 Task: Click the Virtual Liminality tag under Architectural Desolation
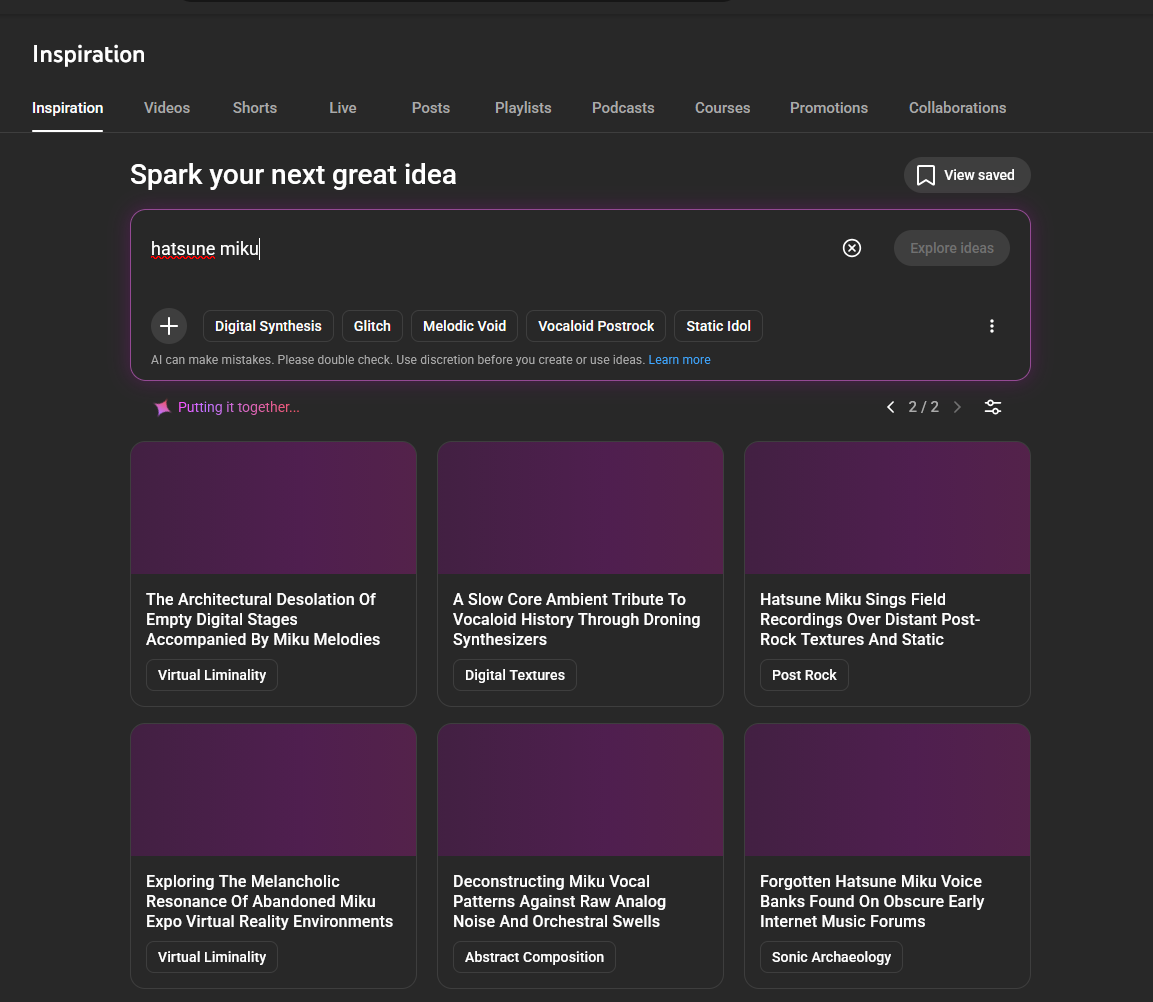point(212,675)
